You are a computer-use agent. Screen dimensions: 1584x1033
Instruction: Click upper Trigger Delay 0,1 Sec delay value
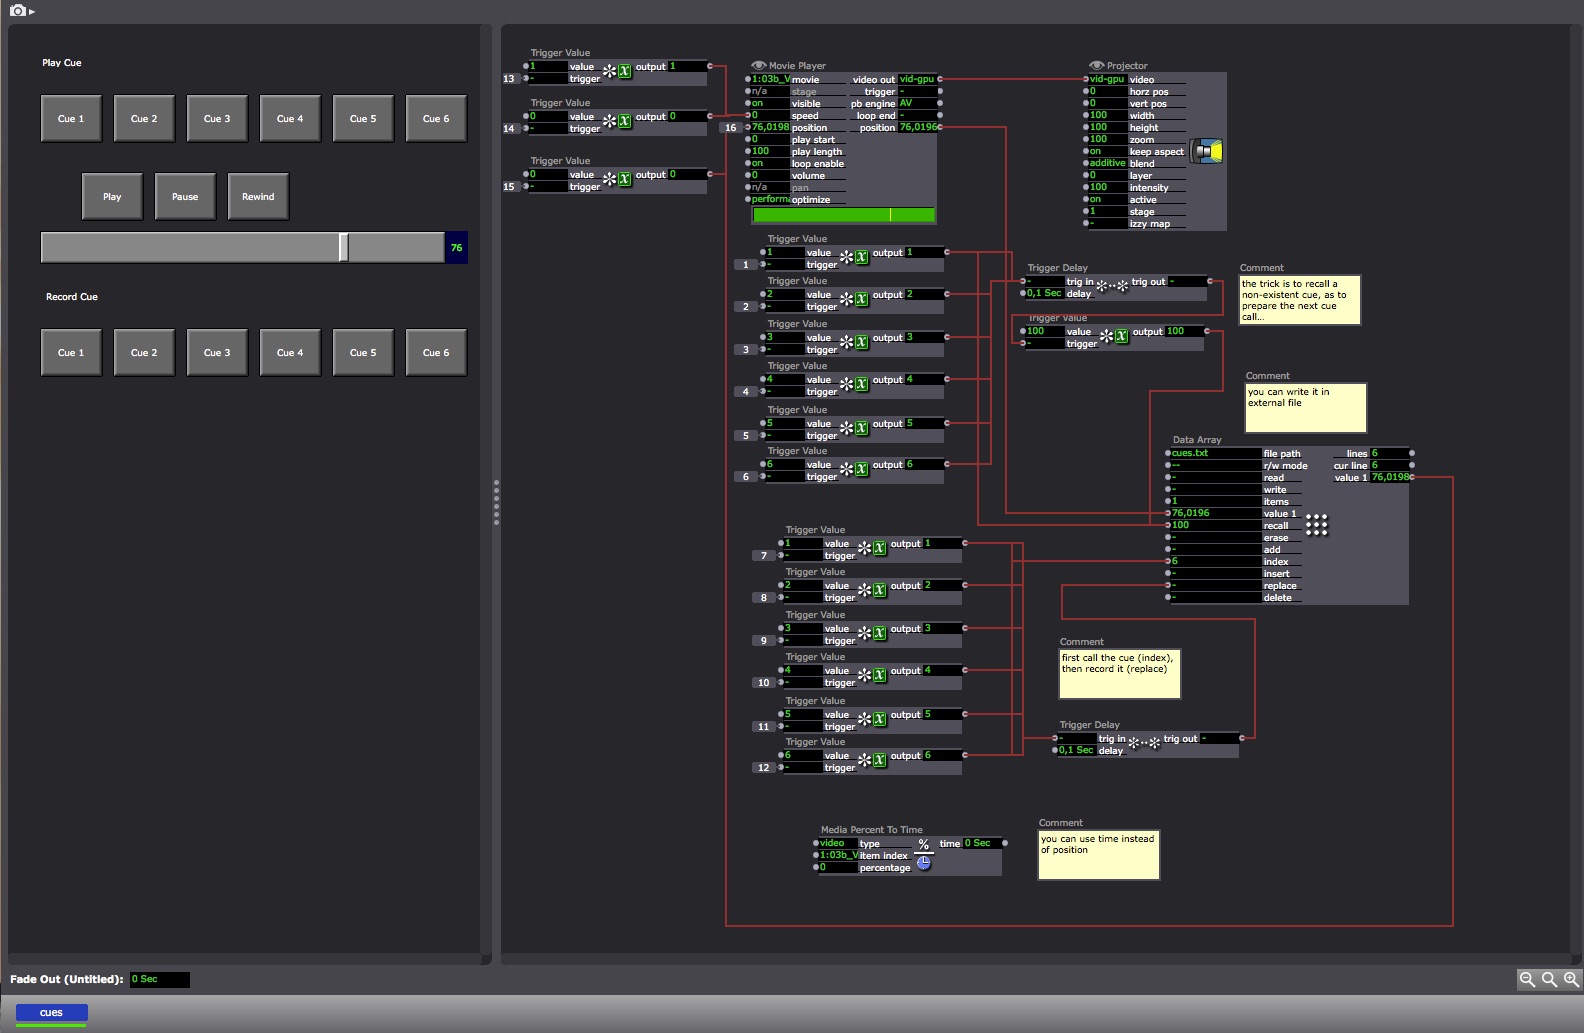click(1045, 293)
